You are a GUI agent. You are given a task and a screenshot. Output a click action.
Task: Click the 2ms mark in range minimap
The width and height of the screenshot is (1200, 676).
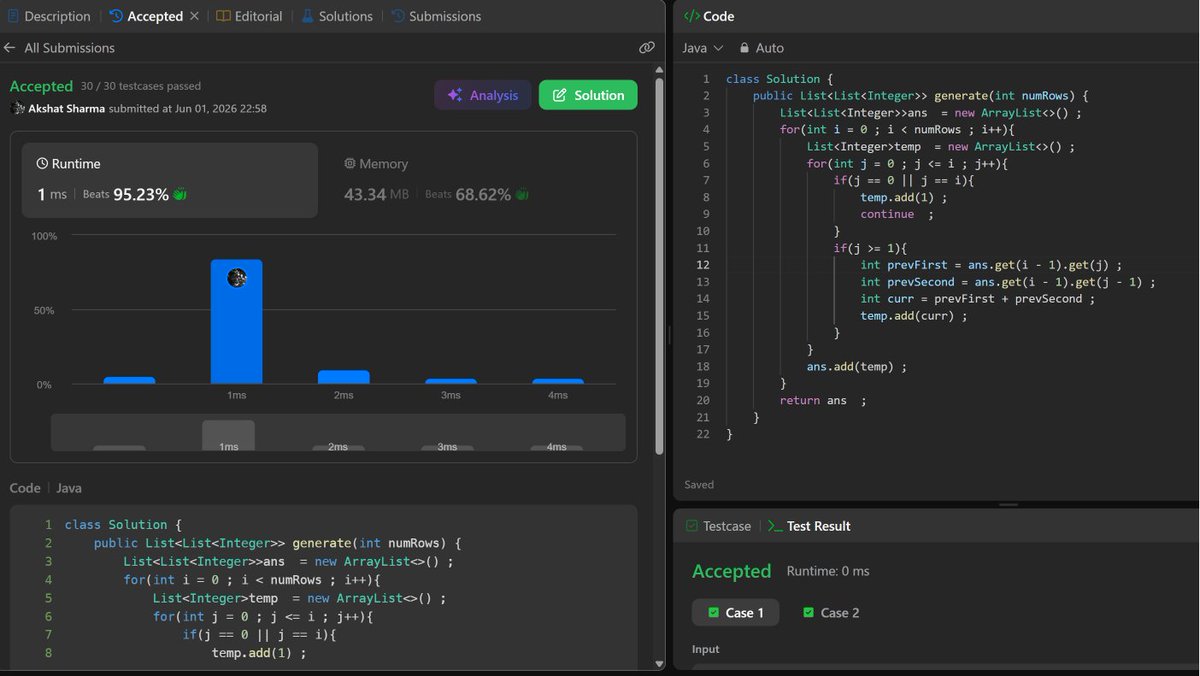[x=338, y=447]
